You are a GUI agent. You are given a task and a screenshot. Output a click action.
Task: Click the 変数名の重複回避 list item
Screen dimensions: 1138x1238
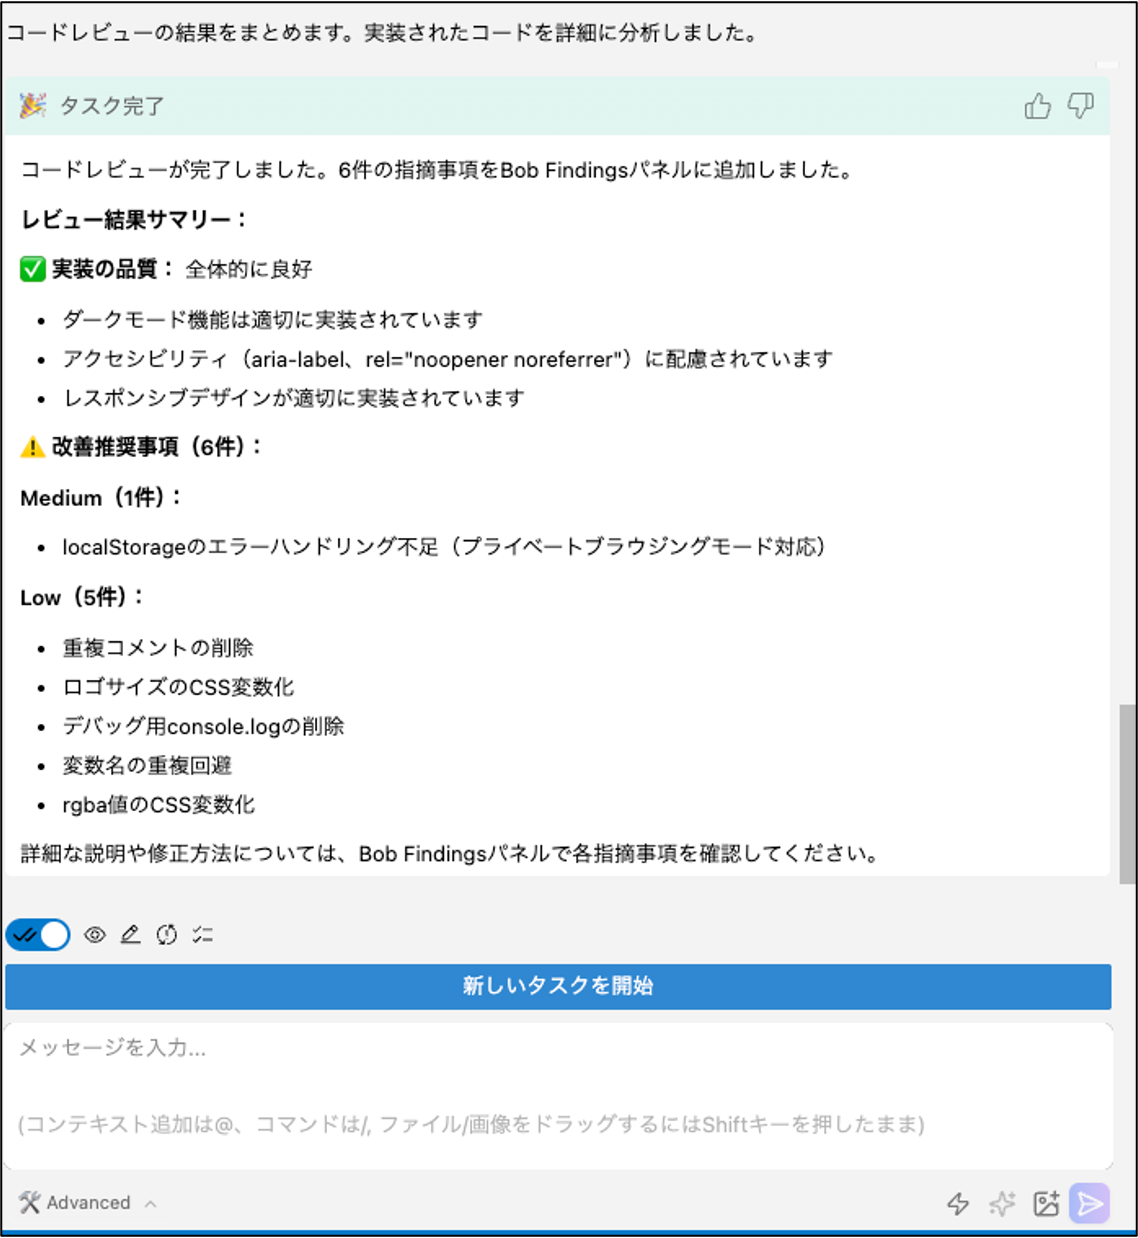point(147,766)
